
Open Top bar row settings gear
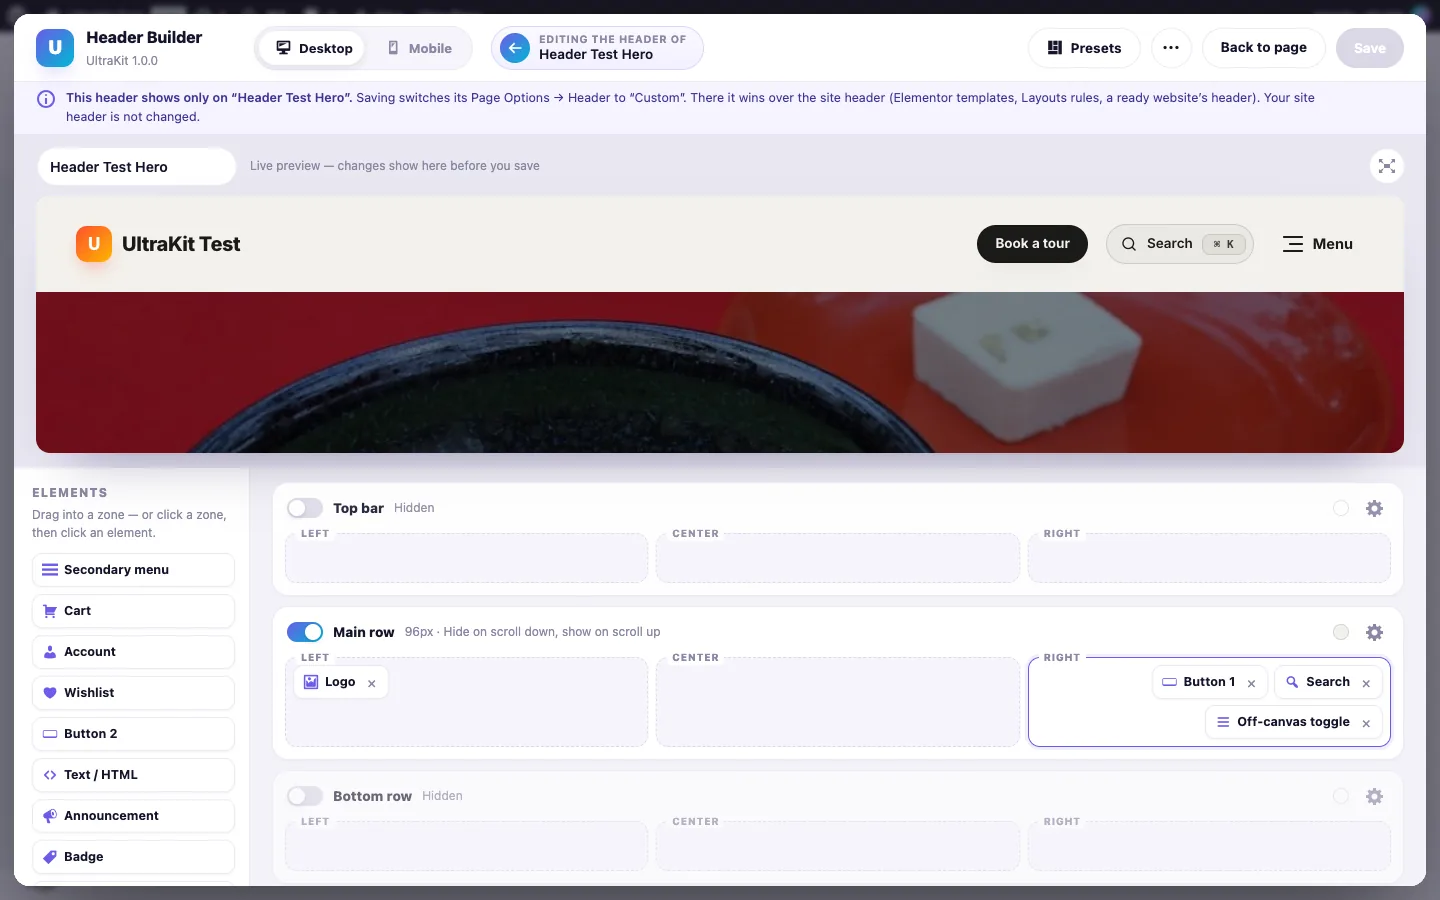(1375, 508)
